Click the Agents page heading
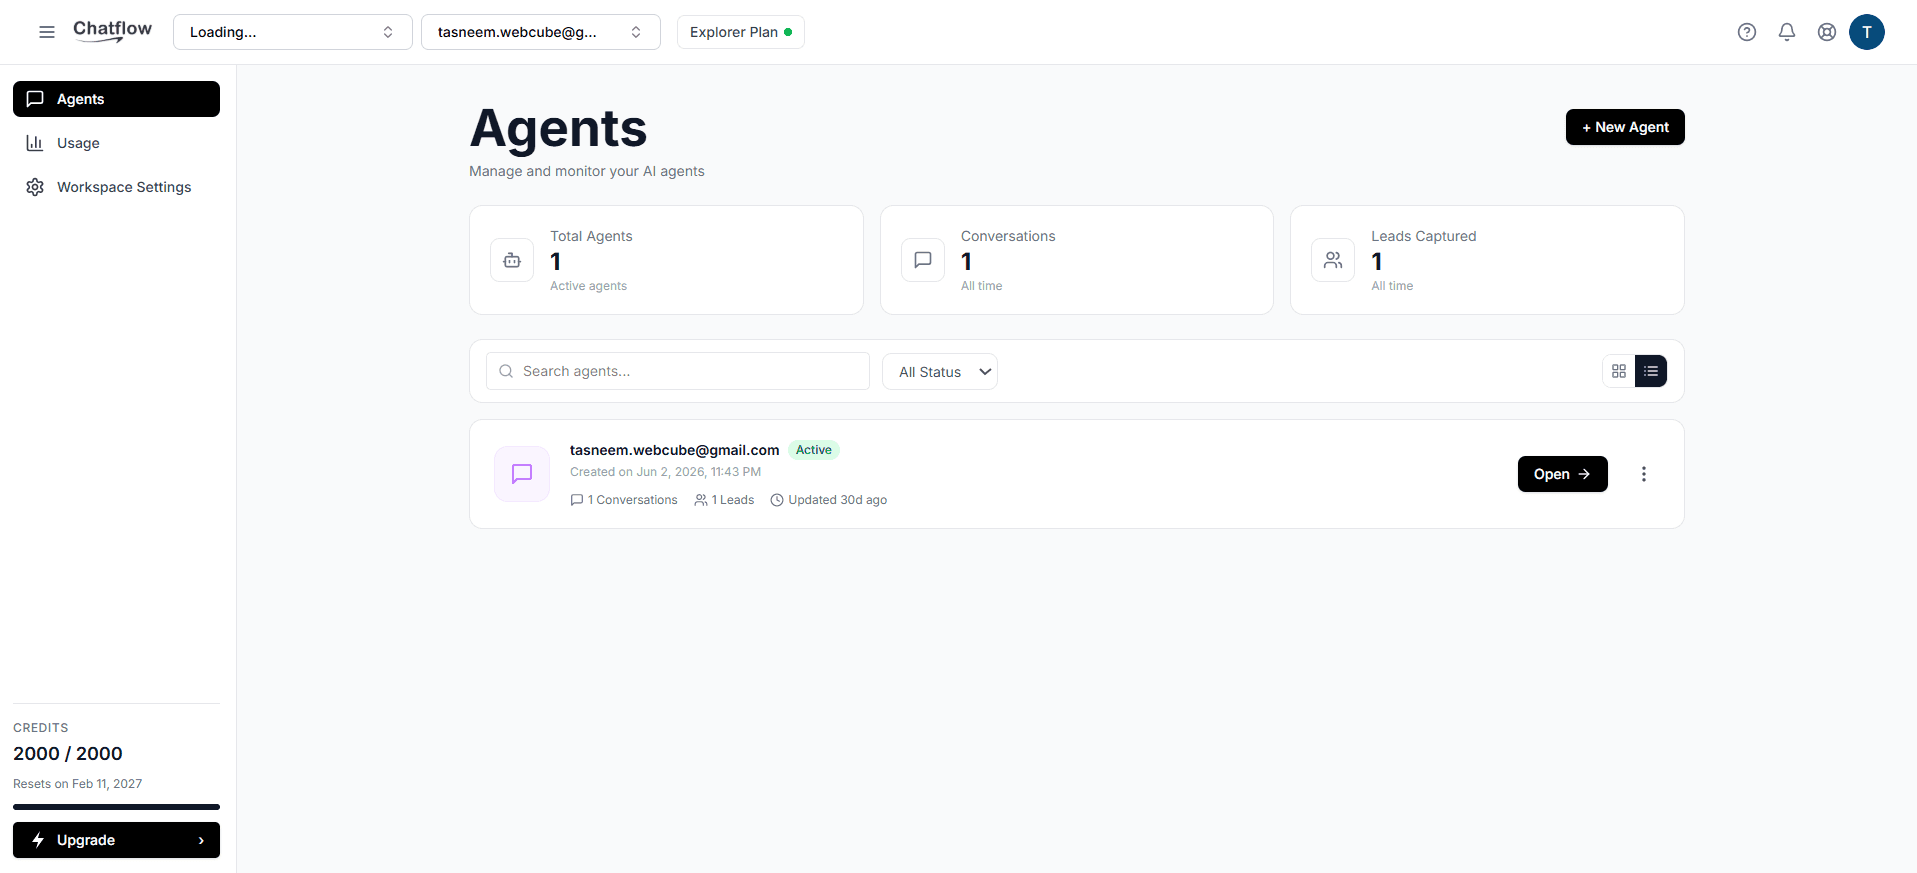Viewport: 1917px width, 873px height. [559, 129]
